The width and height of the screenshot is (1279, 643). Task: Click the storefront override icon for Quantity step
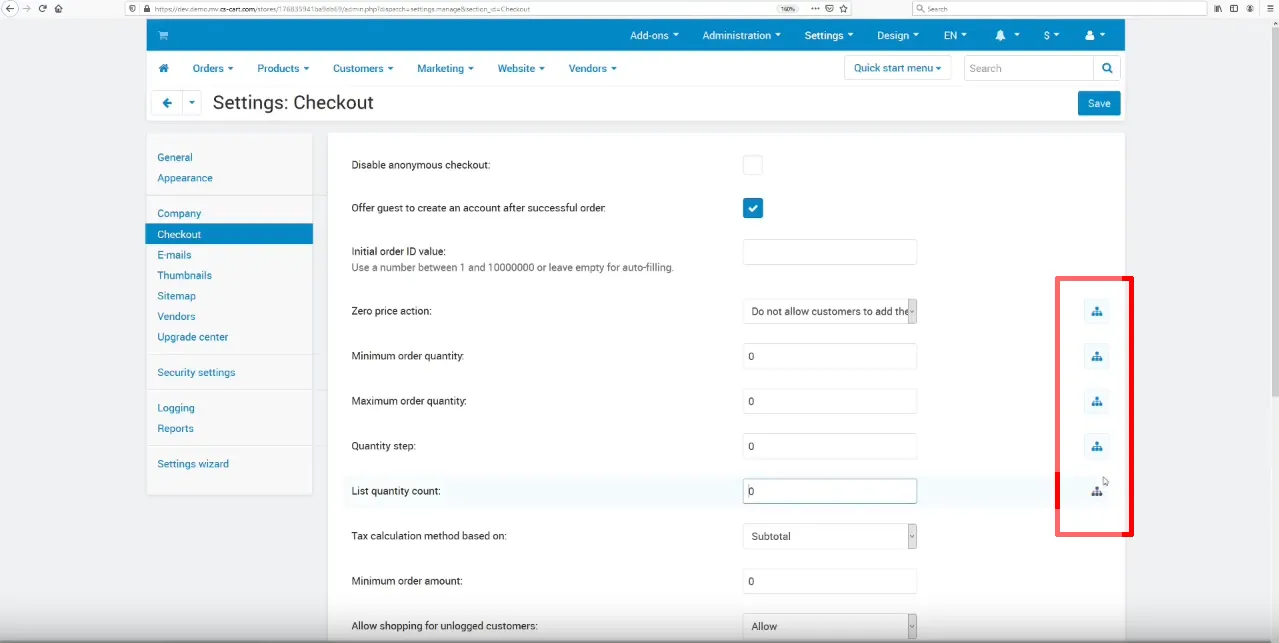pyautogui.click(x=1097, y=446)
